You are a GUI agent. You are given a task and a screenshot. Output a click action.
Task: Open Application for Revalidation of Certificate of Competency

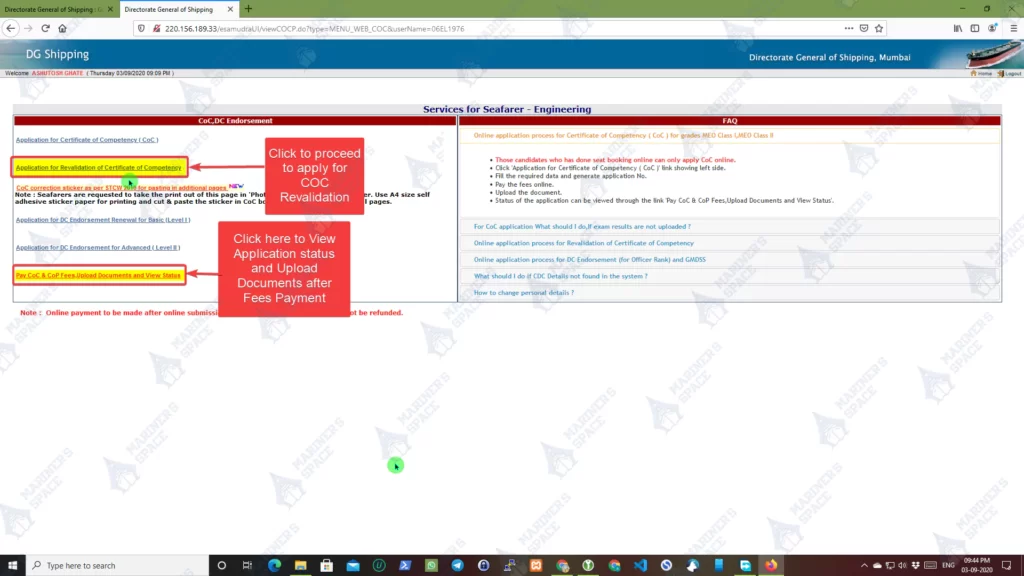[99, 167]
